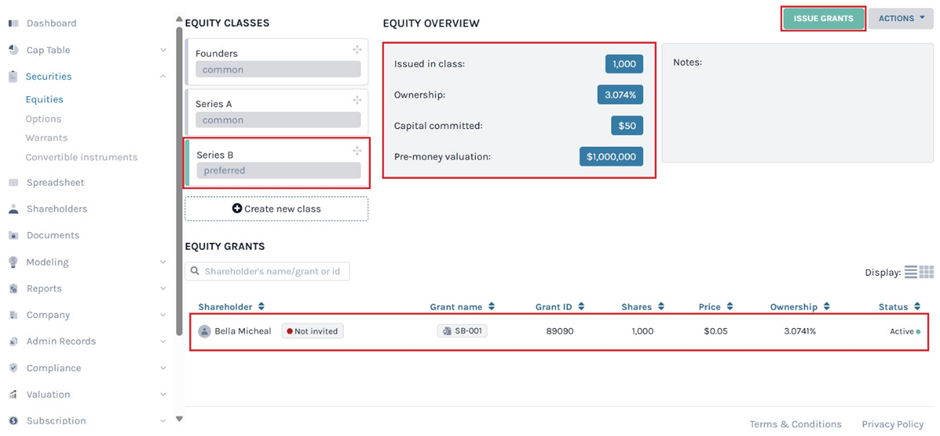Click grant ID 89090 cell
940x436 pixels.
coord(560,331)
